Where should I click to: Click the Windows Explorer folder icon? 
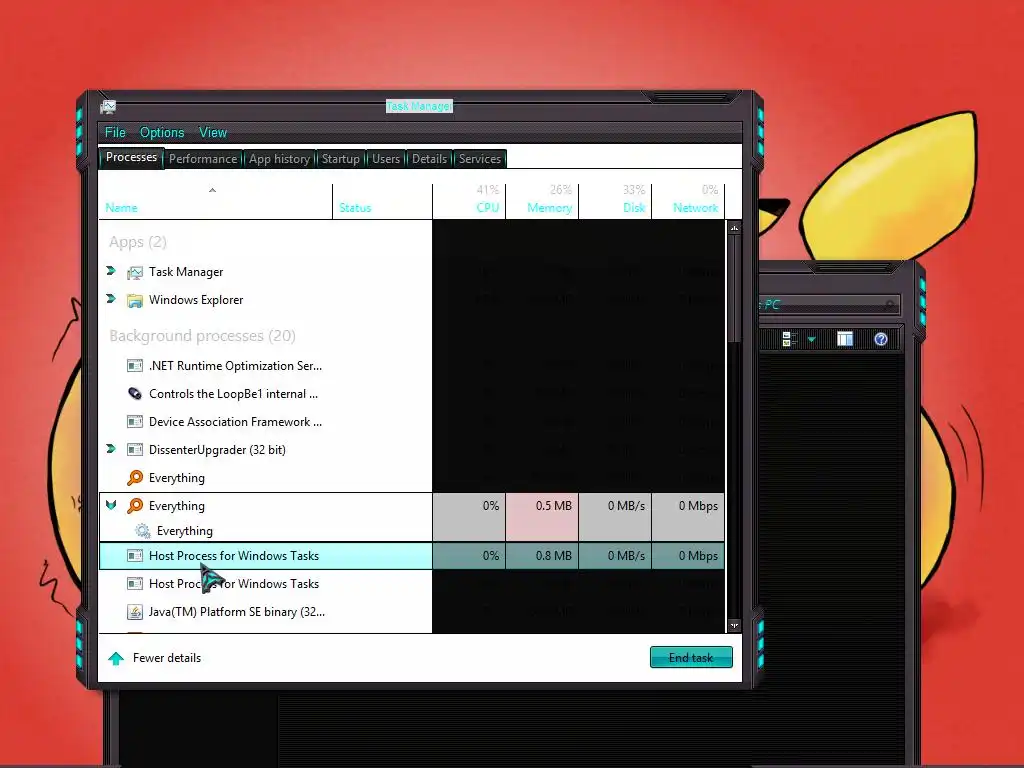(135, 300)
